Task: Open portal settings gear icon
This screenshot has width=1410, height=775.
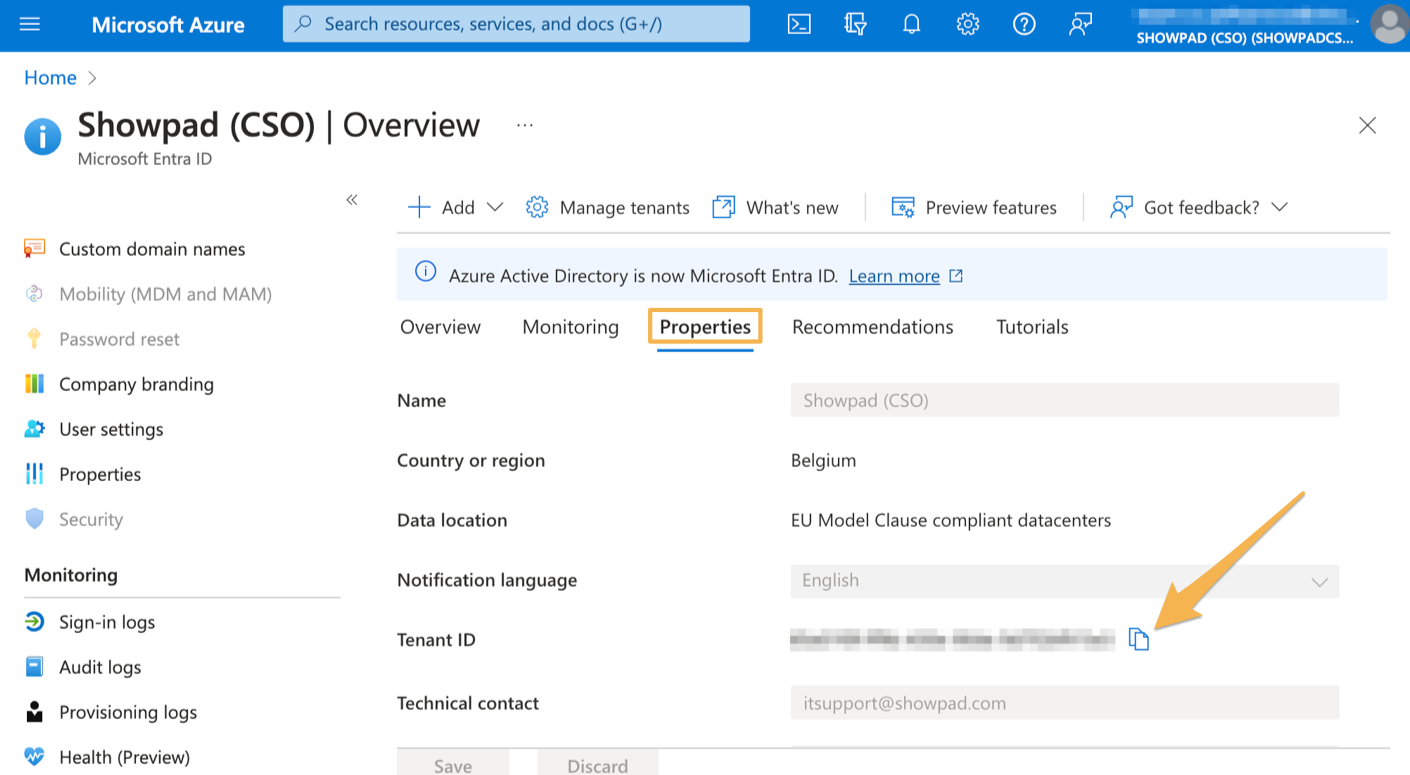Action: tap(967, 24)
